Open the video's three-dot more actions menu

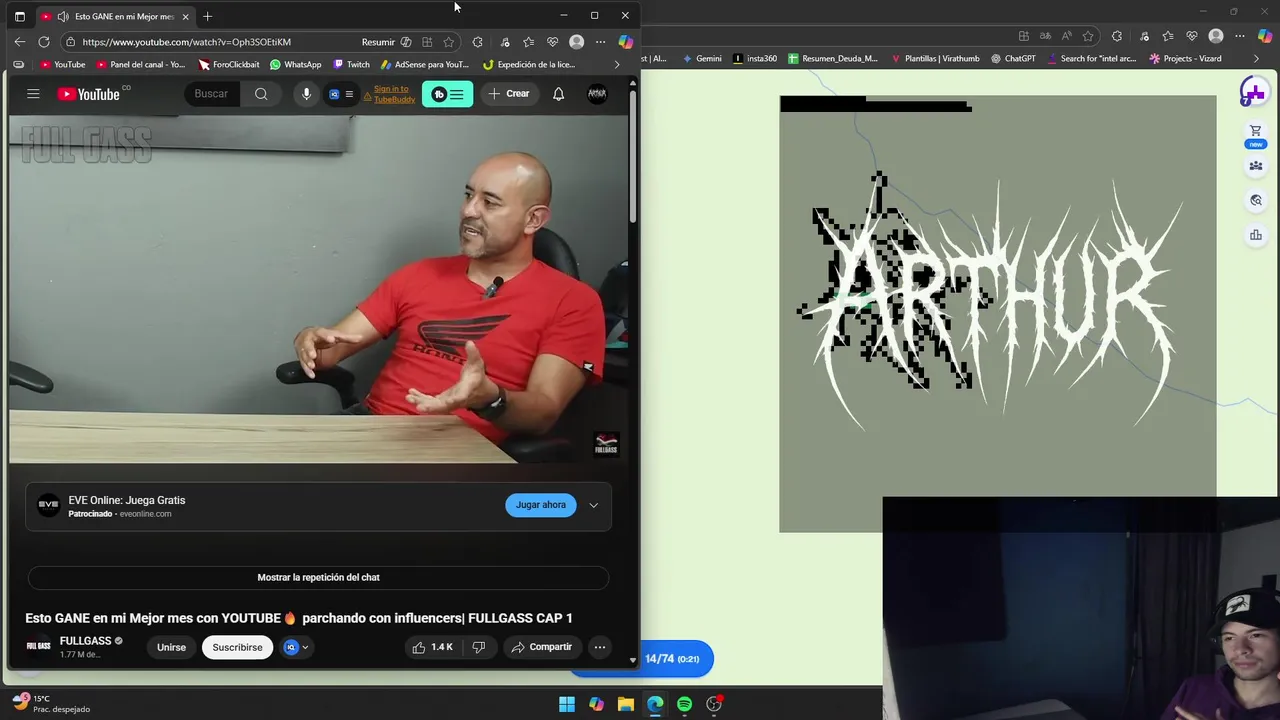pos(599,647)
